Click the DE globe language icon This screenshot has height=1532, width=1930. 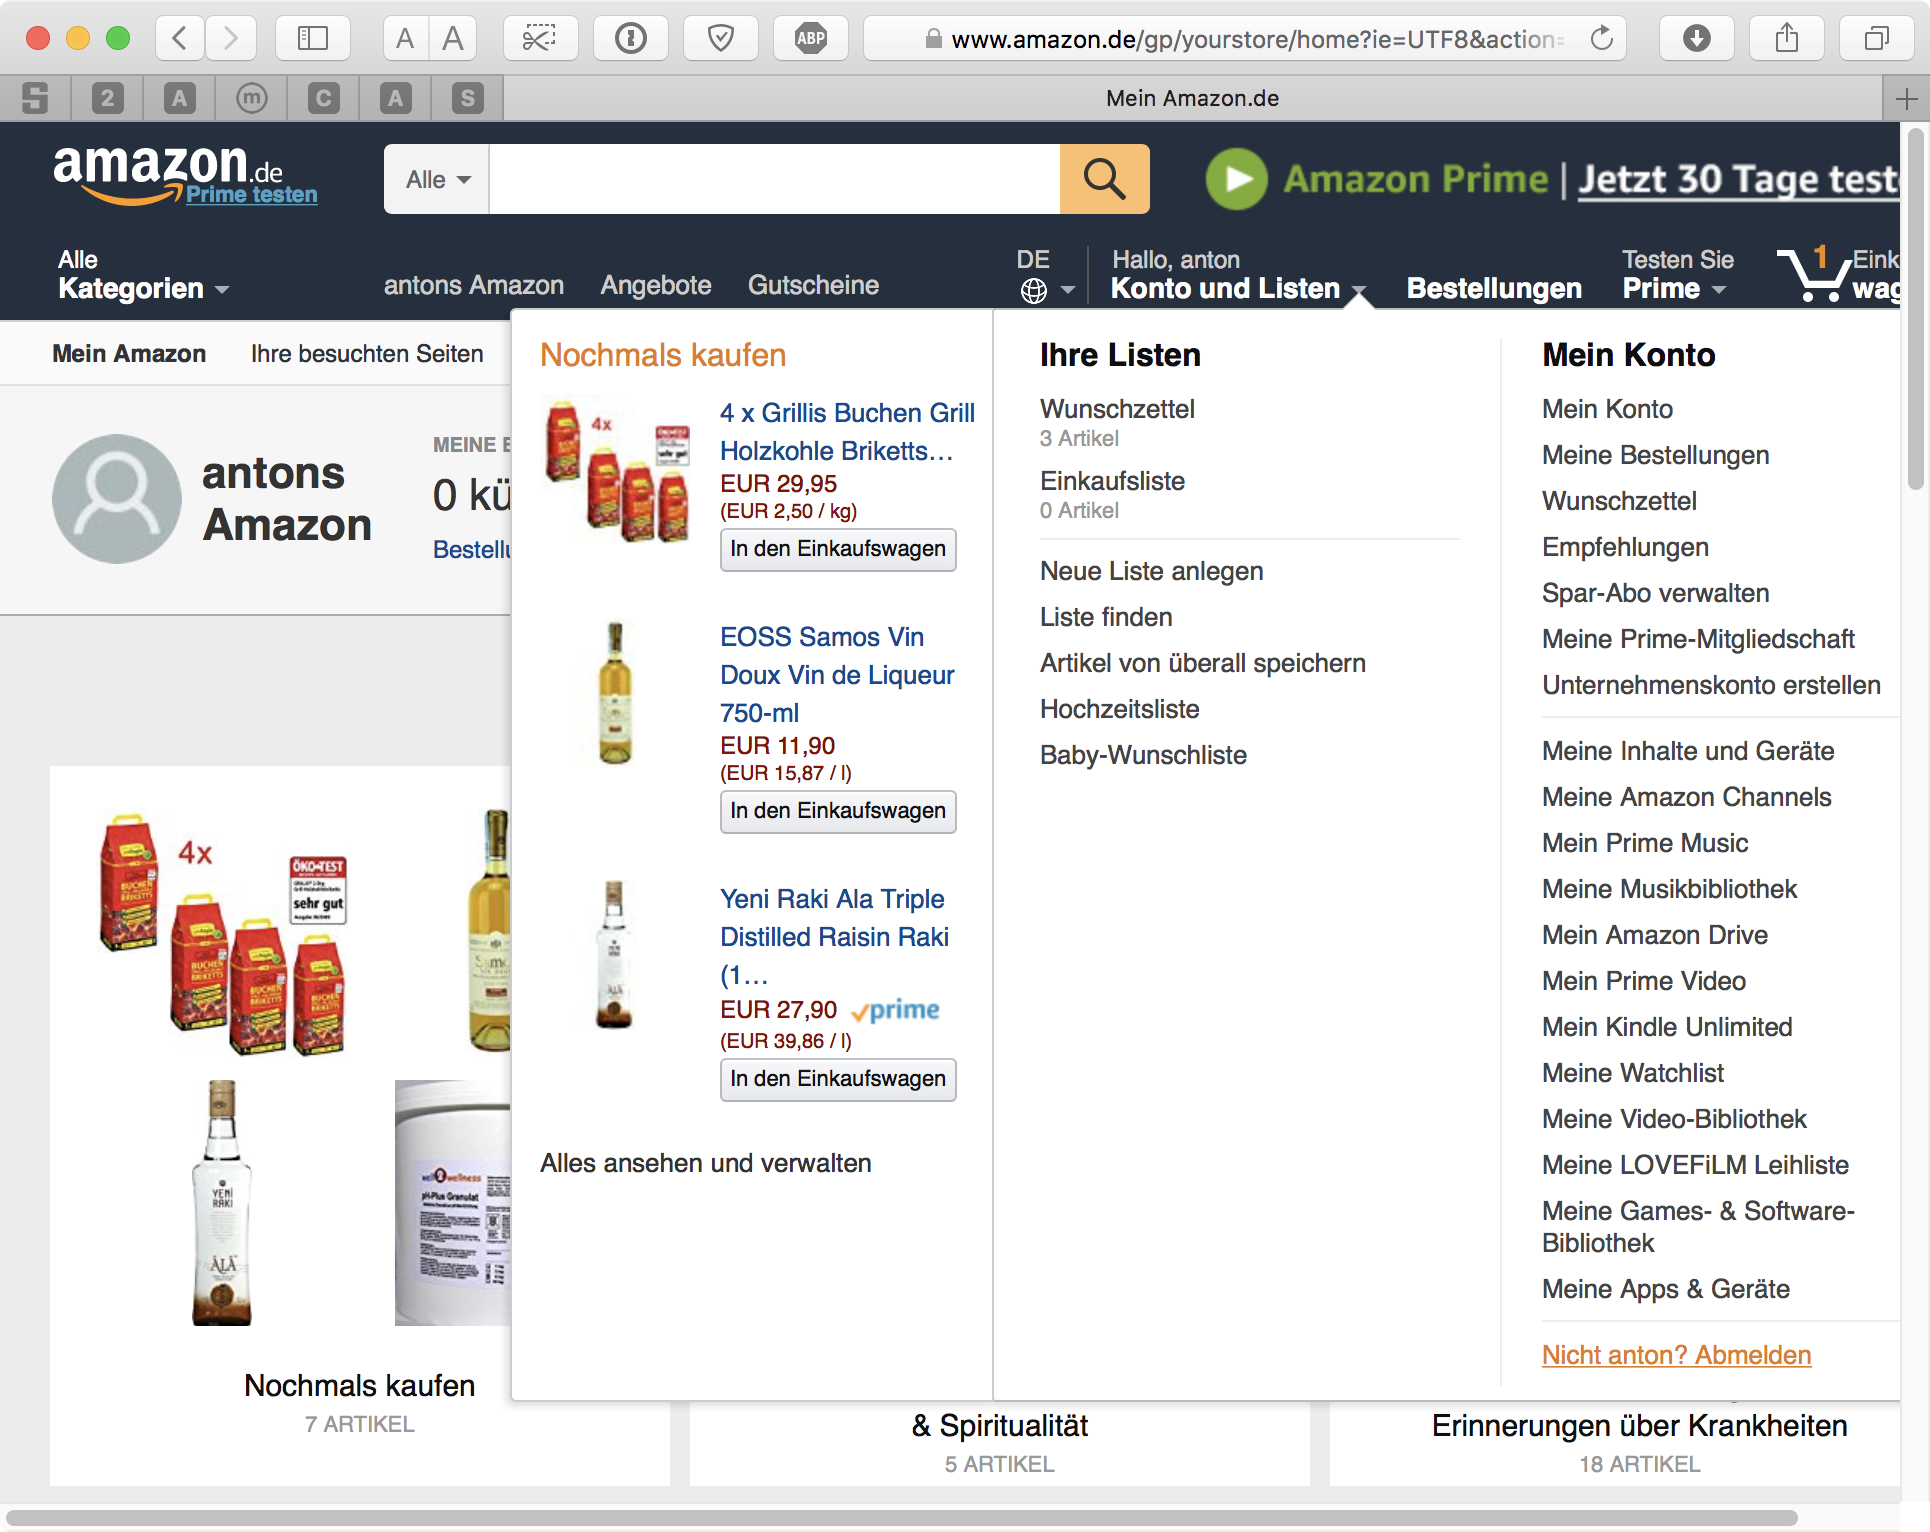click(1034, 291)
